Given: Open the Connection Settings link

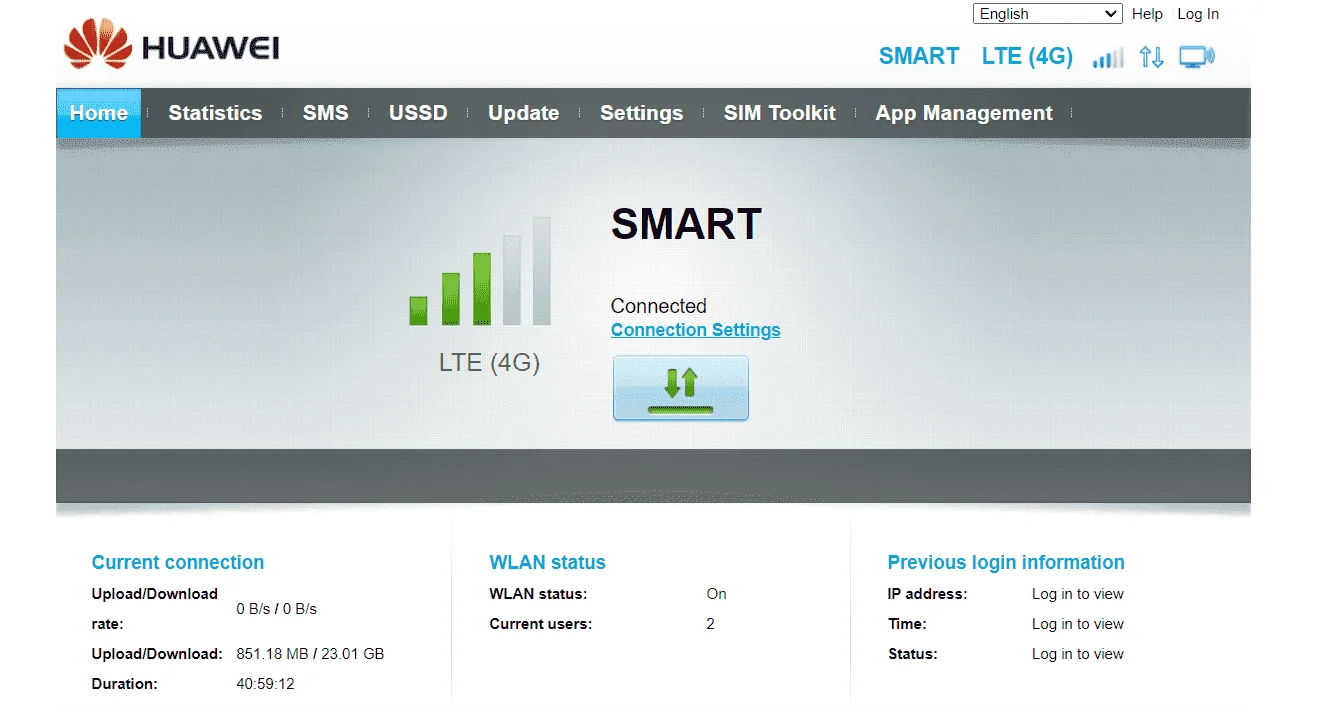Looking at the screenshot, I should click(x=696, y=330).
